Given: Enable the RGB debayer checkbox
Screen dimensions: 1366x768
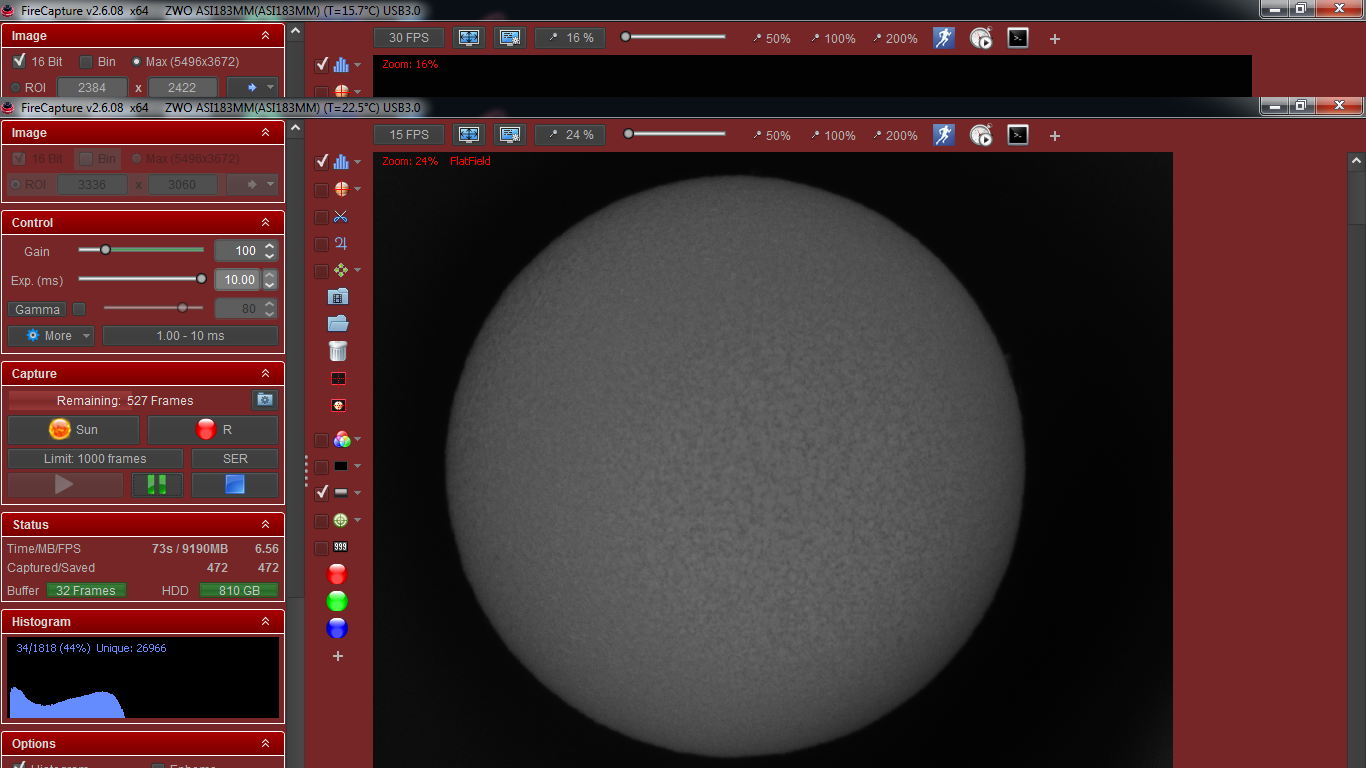Looking at the screenshot, I should point(322,440).
